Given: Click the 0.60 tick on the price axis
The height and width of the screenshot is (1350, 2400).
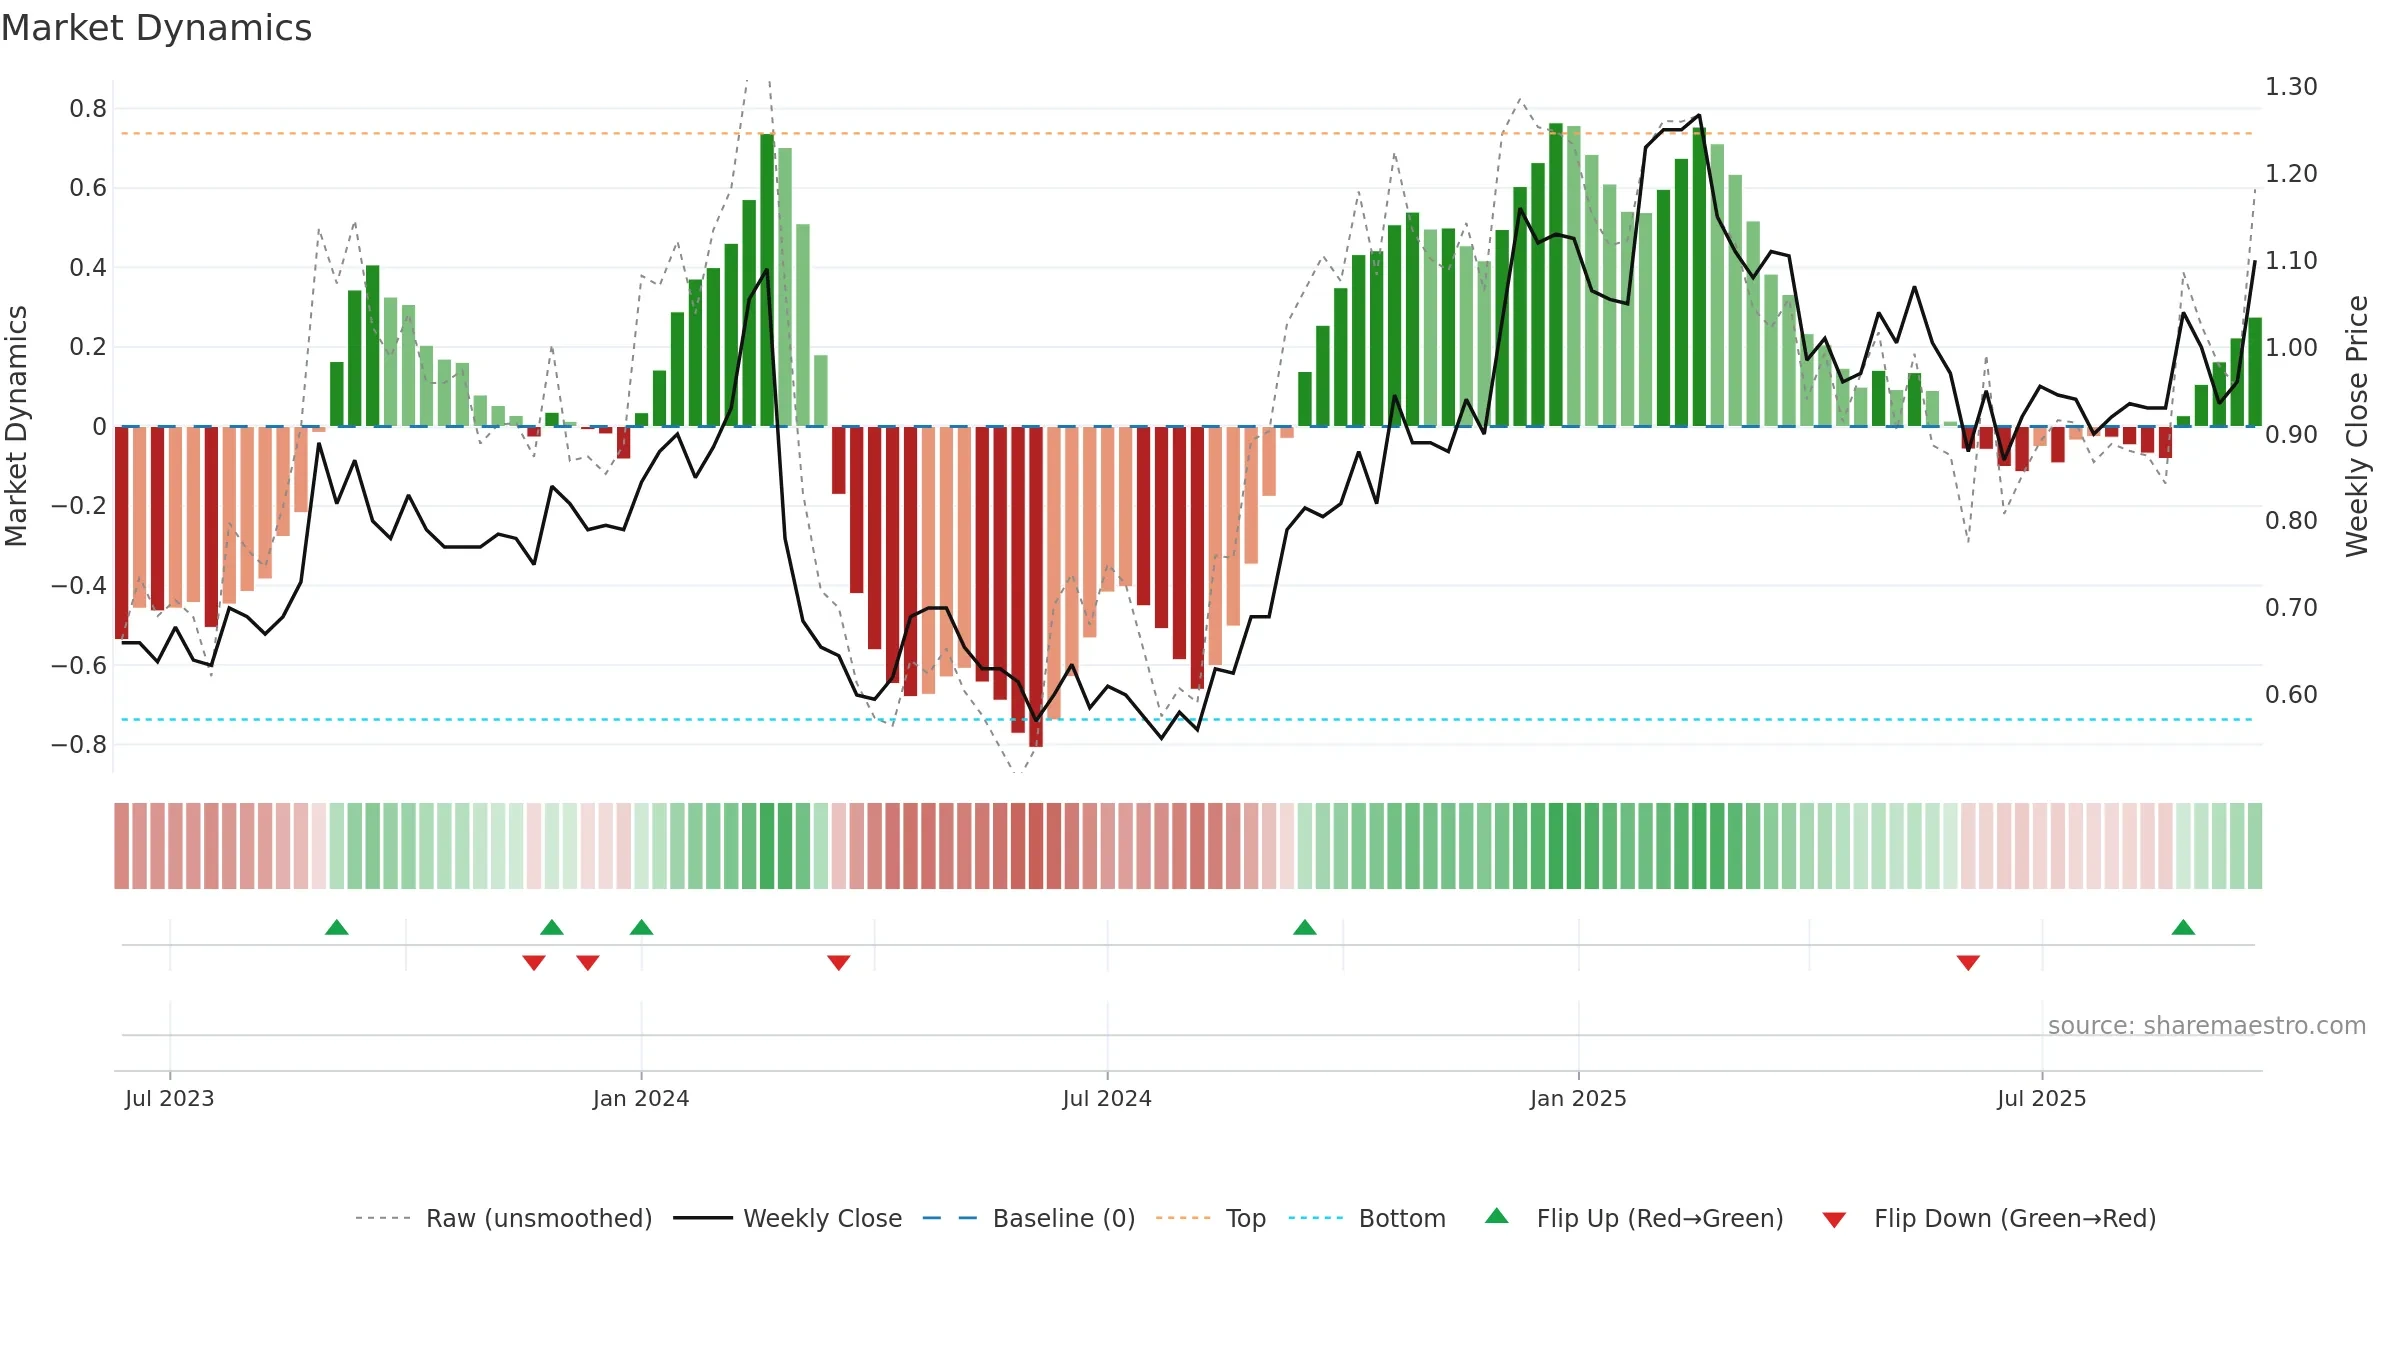Looking at the screenshot, I should click(x=2291, y=694).
